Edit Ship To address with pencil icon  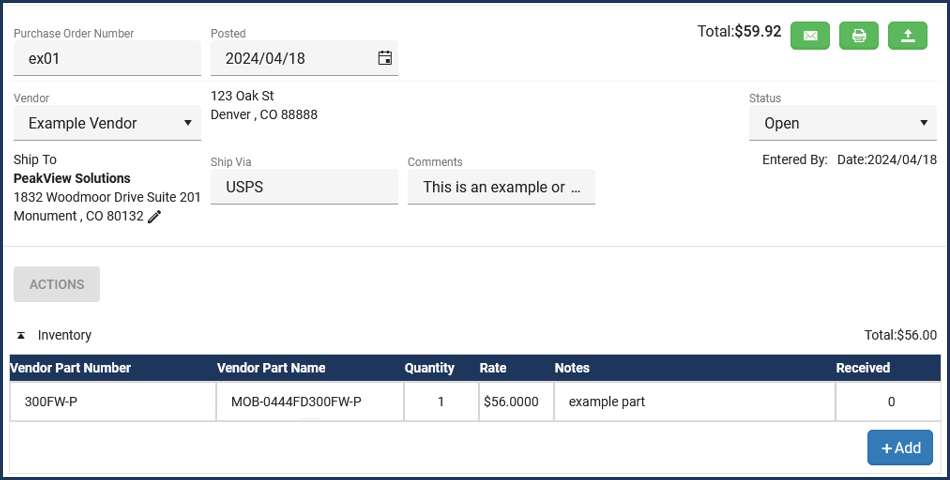click(154, 216)
